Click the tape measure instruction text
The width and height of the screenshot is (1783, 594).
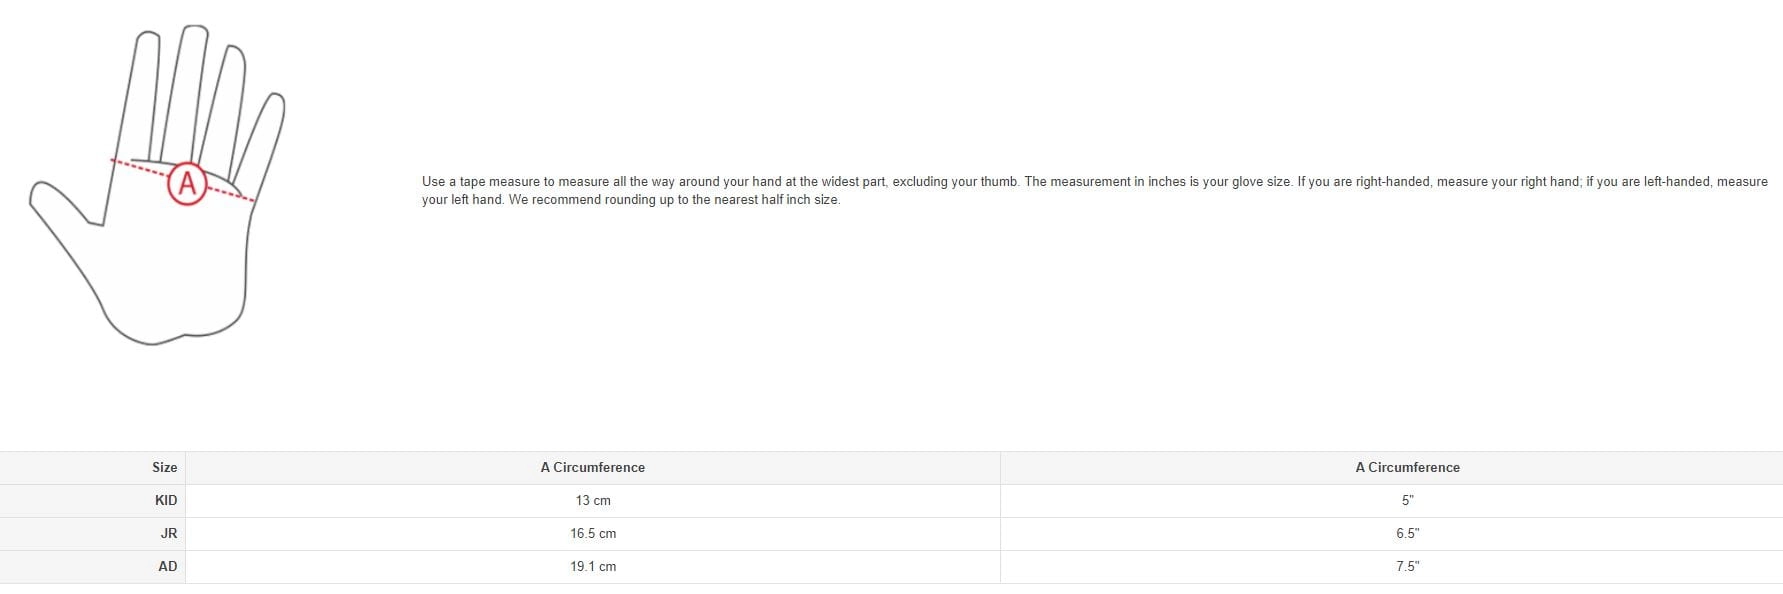coord(1095,190)
